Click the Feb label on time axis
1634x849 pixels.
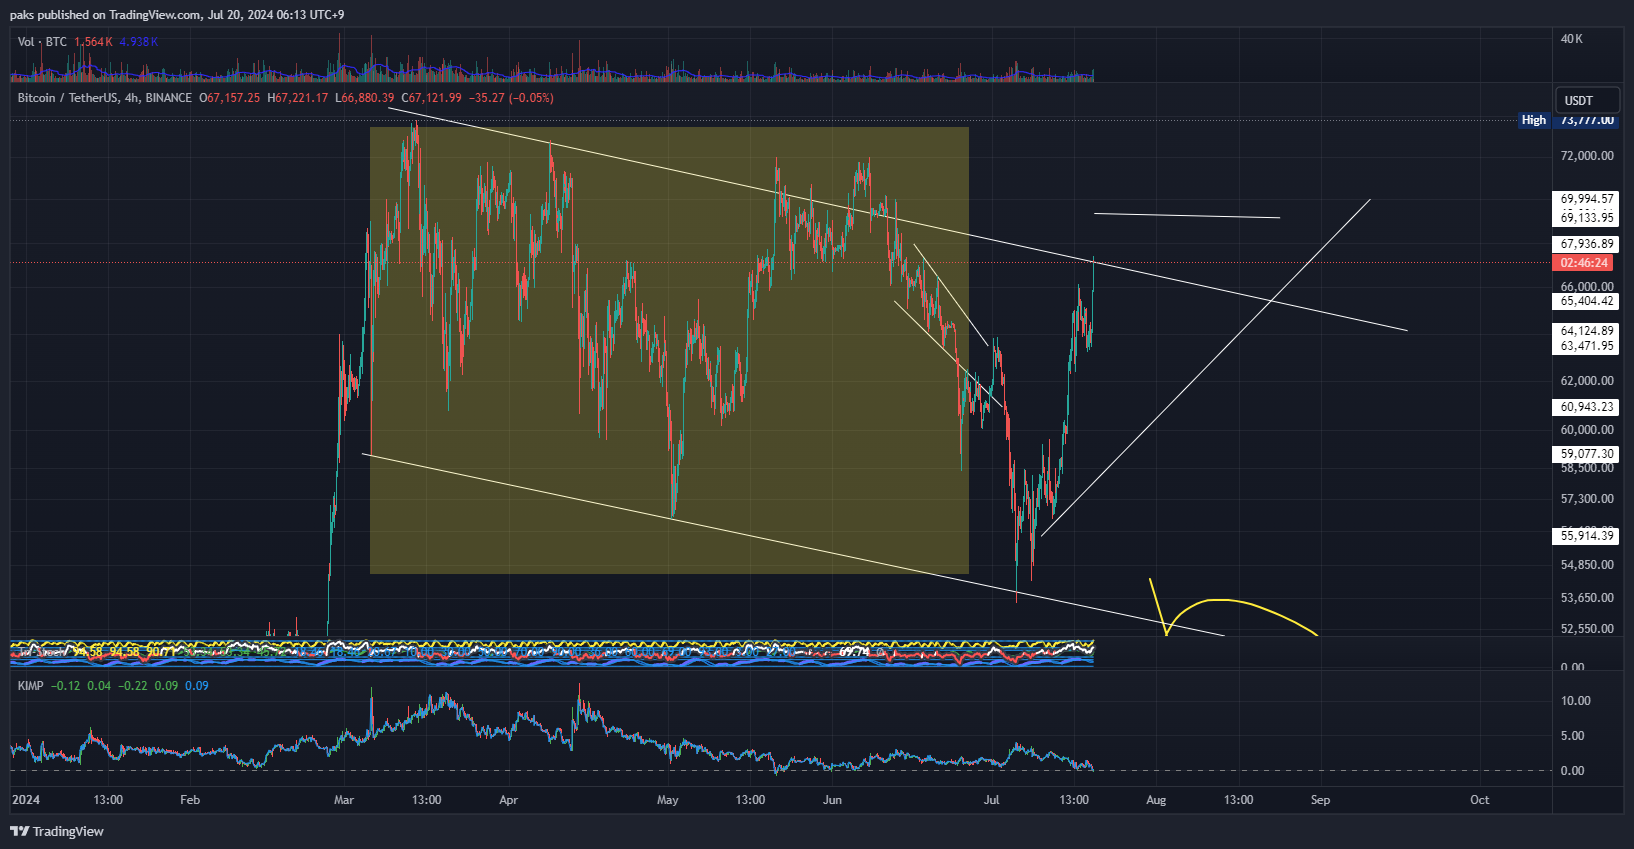point(190,800)
